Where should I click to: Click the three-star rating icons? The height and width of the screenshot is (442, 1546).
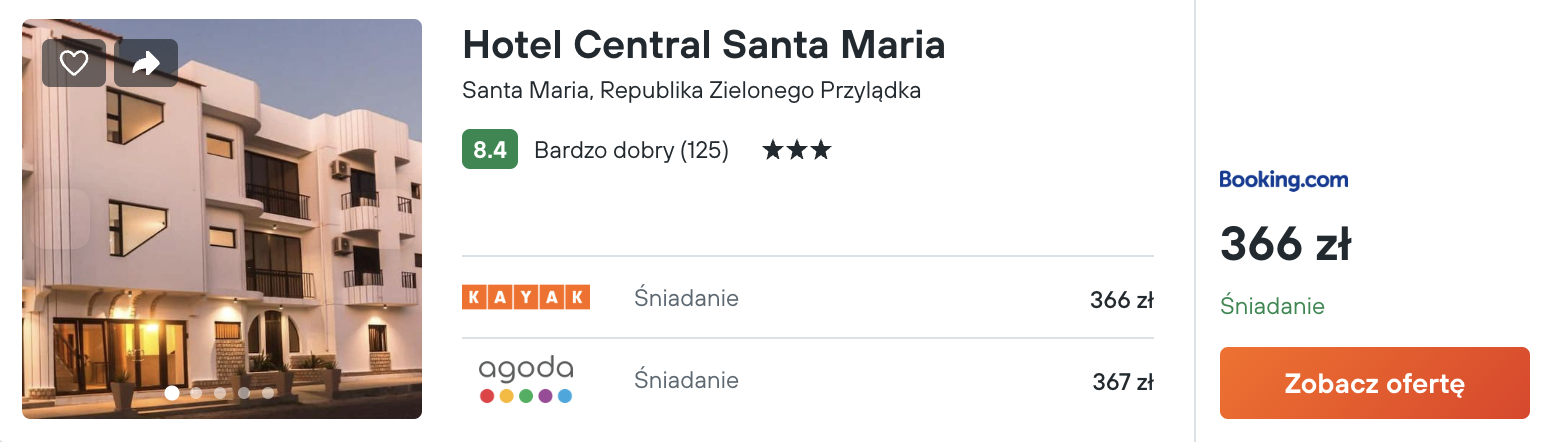pos(797,151)
